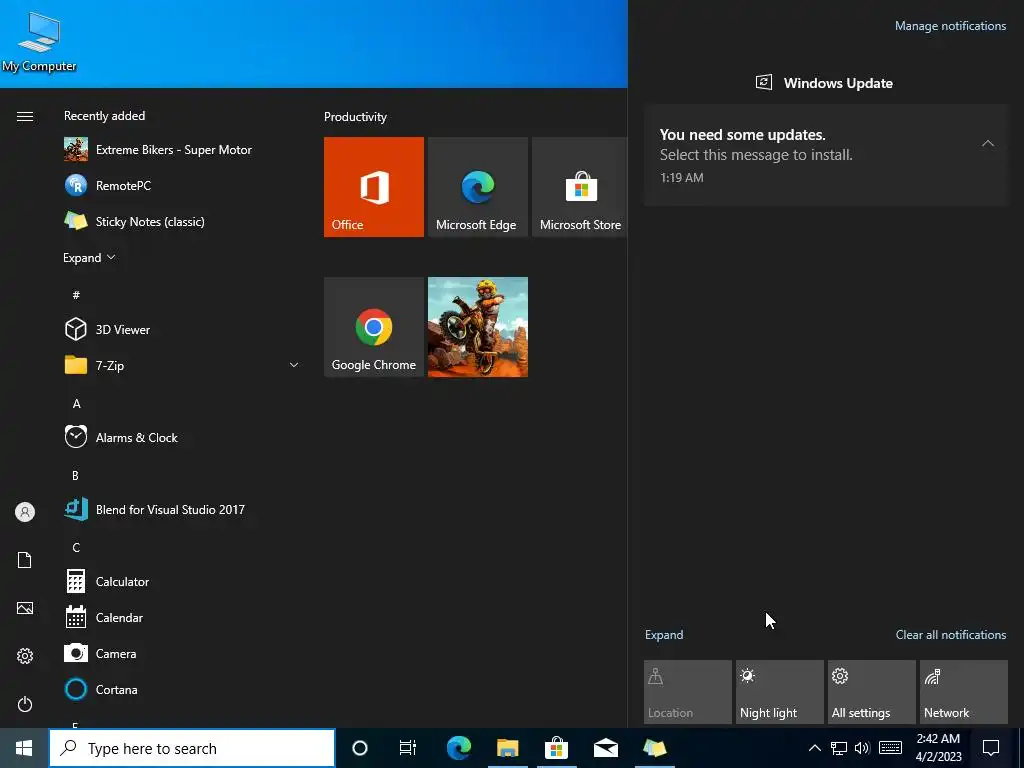Open All settings quick action
The image size is (1024, 768).
[872, 692]
